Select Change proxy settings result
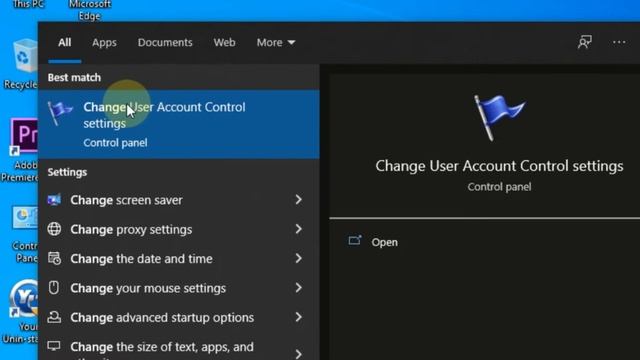Image resolution: width=640 pixels, height=360 pixels. tap(179, 229)
